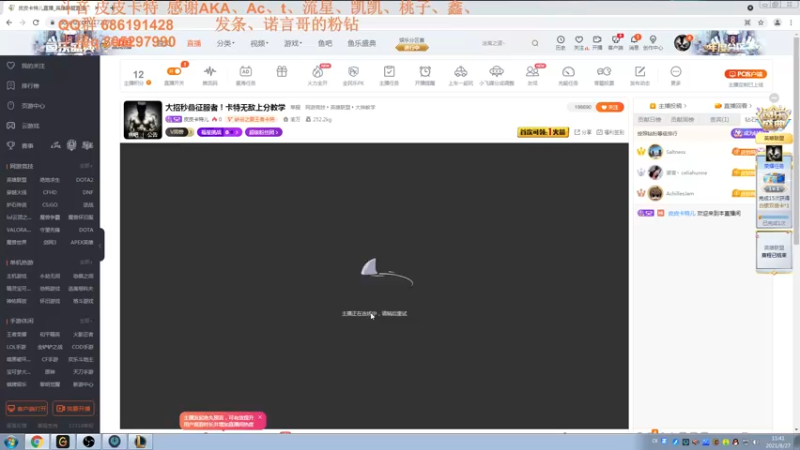Open the 直播回看 link
The height and width of the screenshot is (450, 800).
(733, 106)
